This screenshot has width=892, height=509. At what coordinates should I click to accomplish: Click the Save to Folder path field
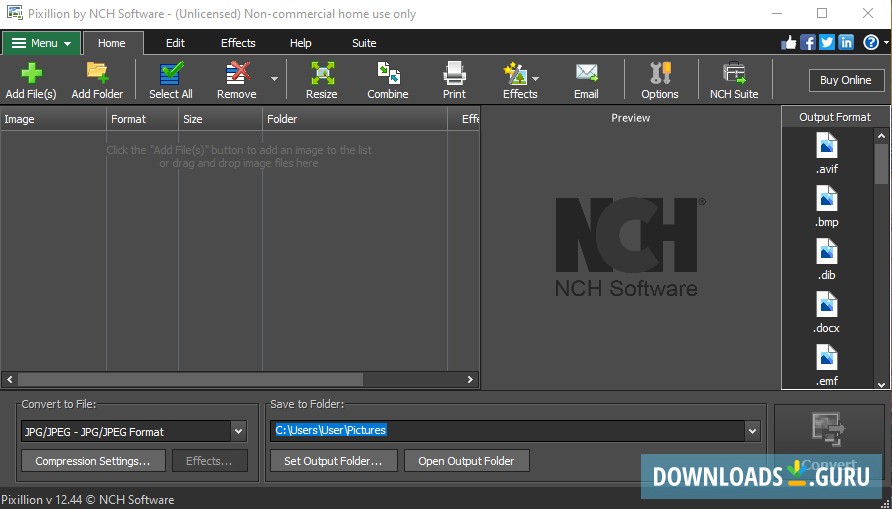click(x=507, y=431)
